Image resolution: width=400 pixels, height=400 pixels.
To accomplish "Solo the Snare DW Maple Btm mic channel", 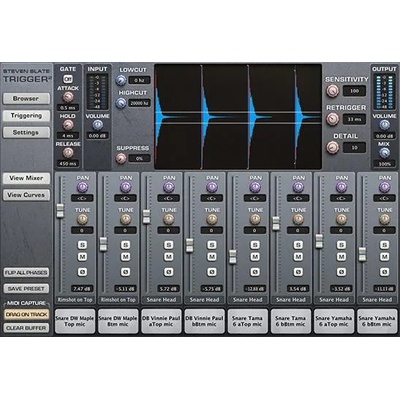I will pos(125,245).
